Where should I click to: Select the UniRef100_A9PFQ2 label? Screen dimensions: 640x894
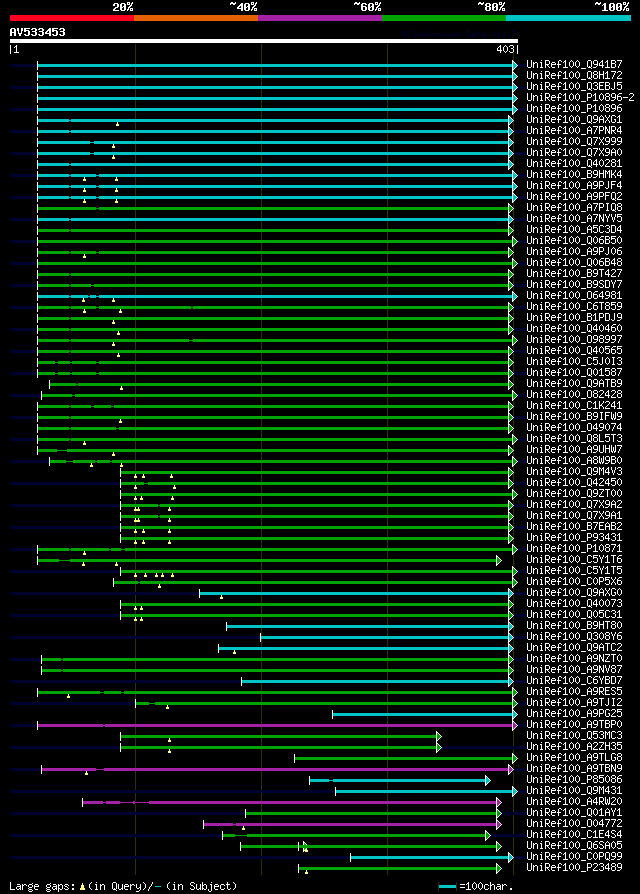574,197
